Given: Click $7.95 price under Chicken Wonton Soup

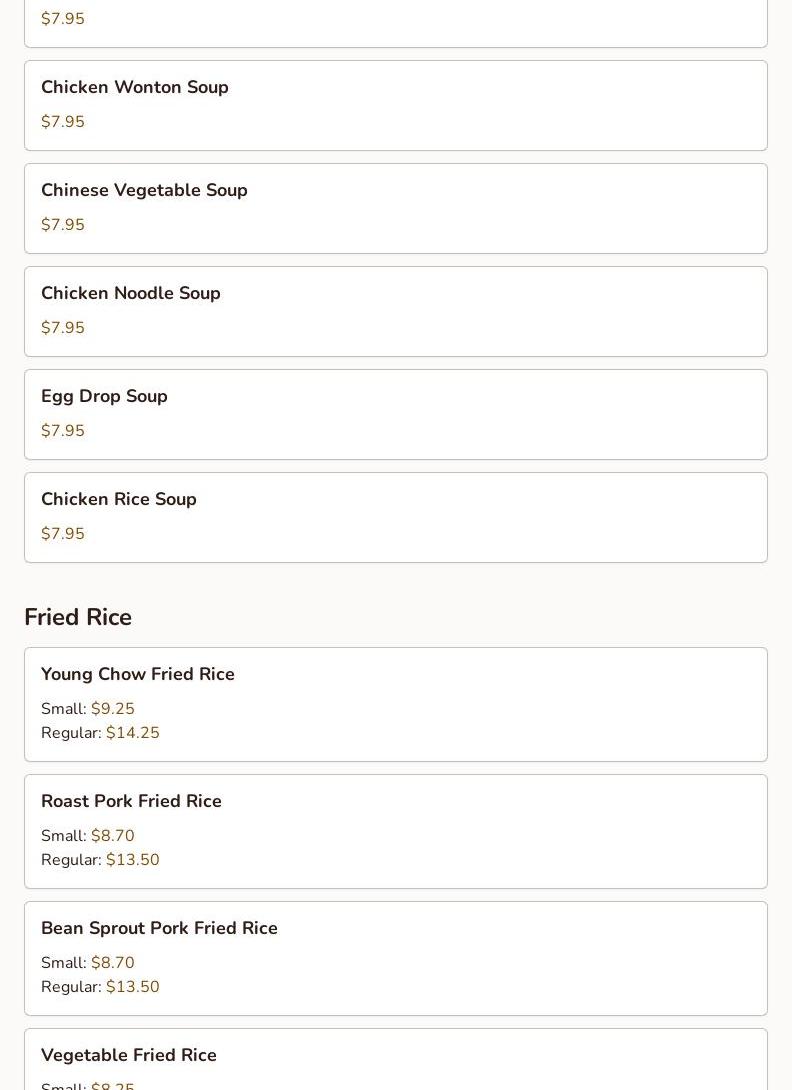Looking at the screenshot, I should [63, 122].
